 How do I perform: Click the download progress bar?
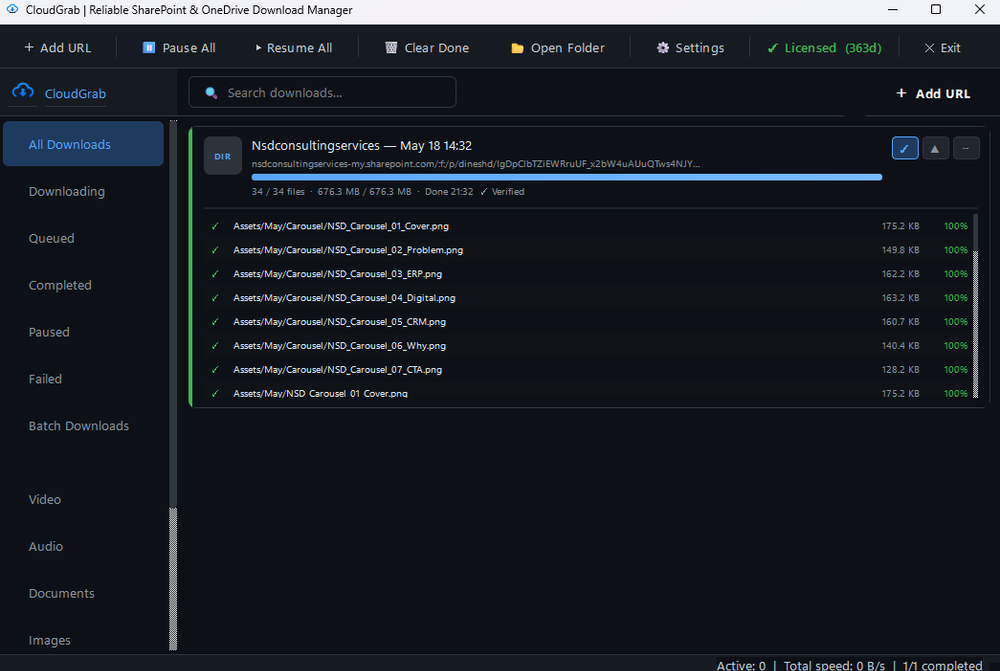[x=567, y=177]
